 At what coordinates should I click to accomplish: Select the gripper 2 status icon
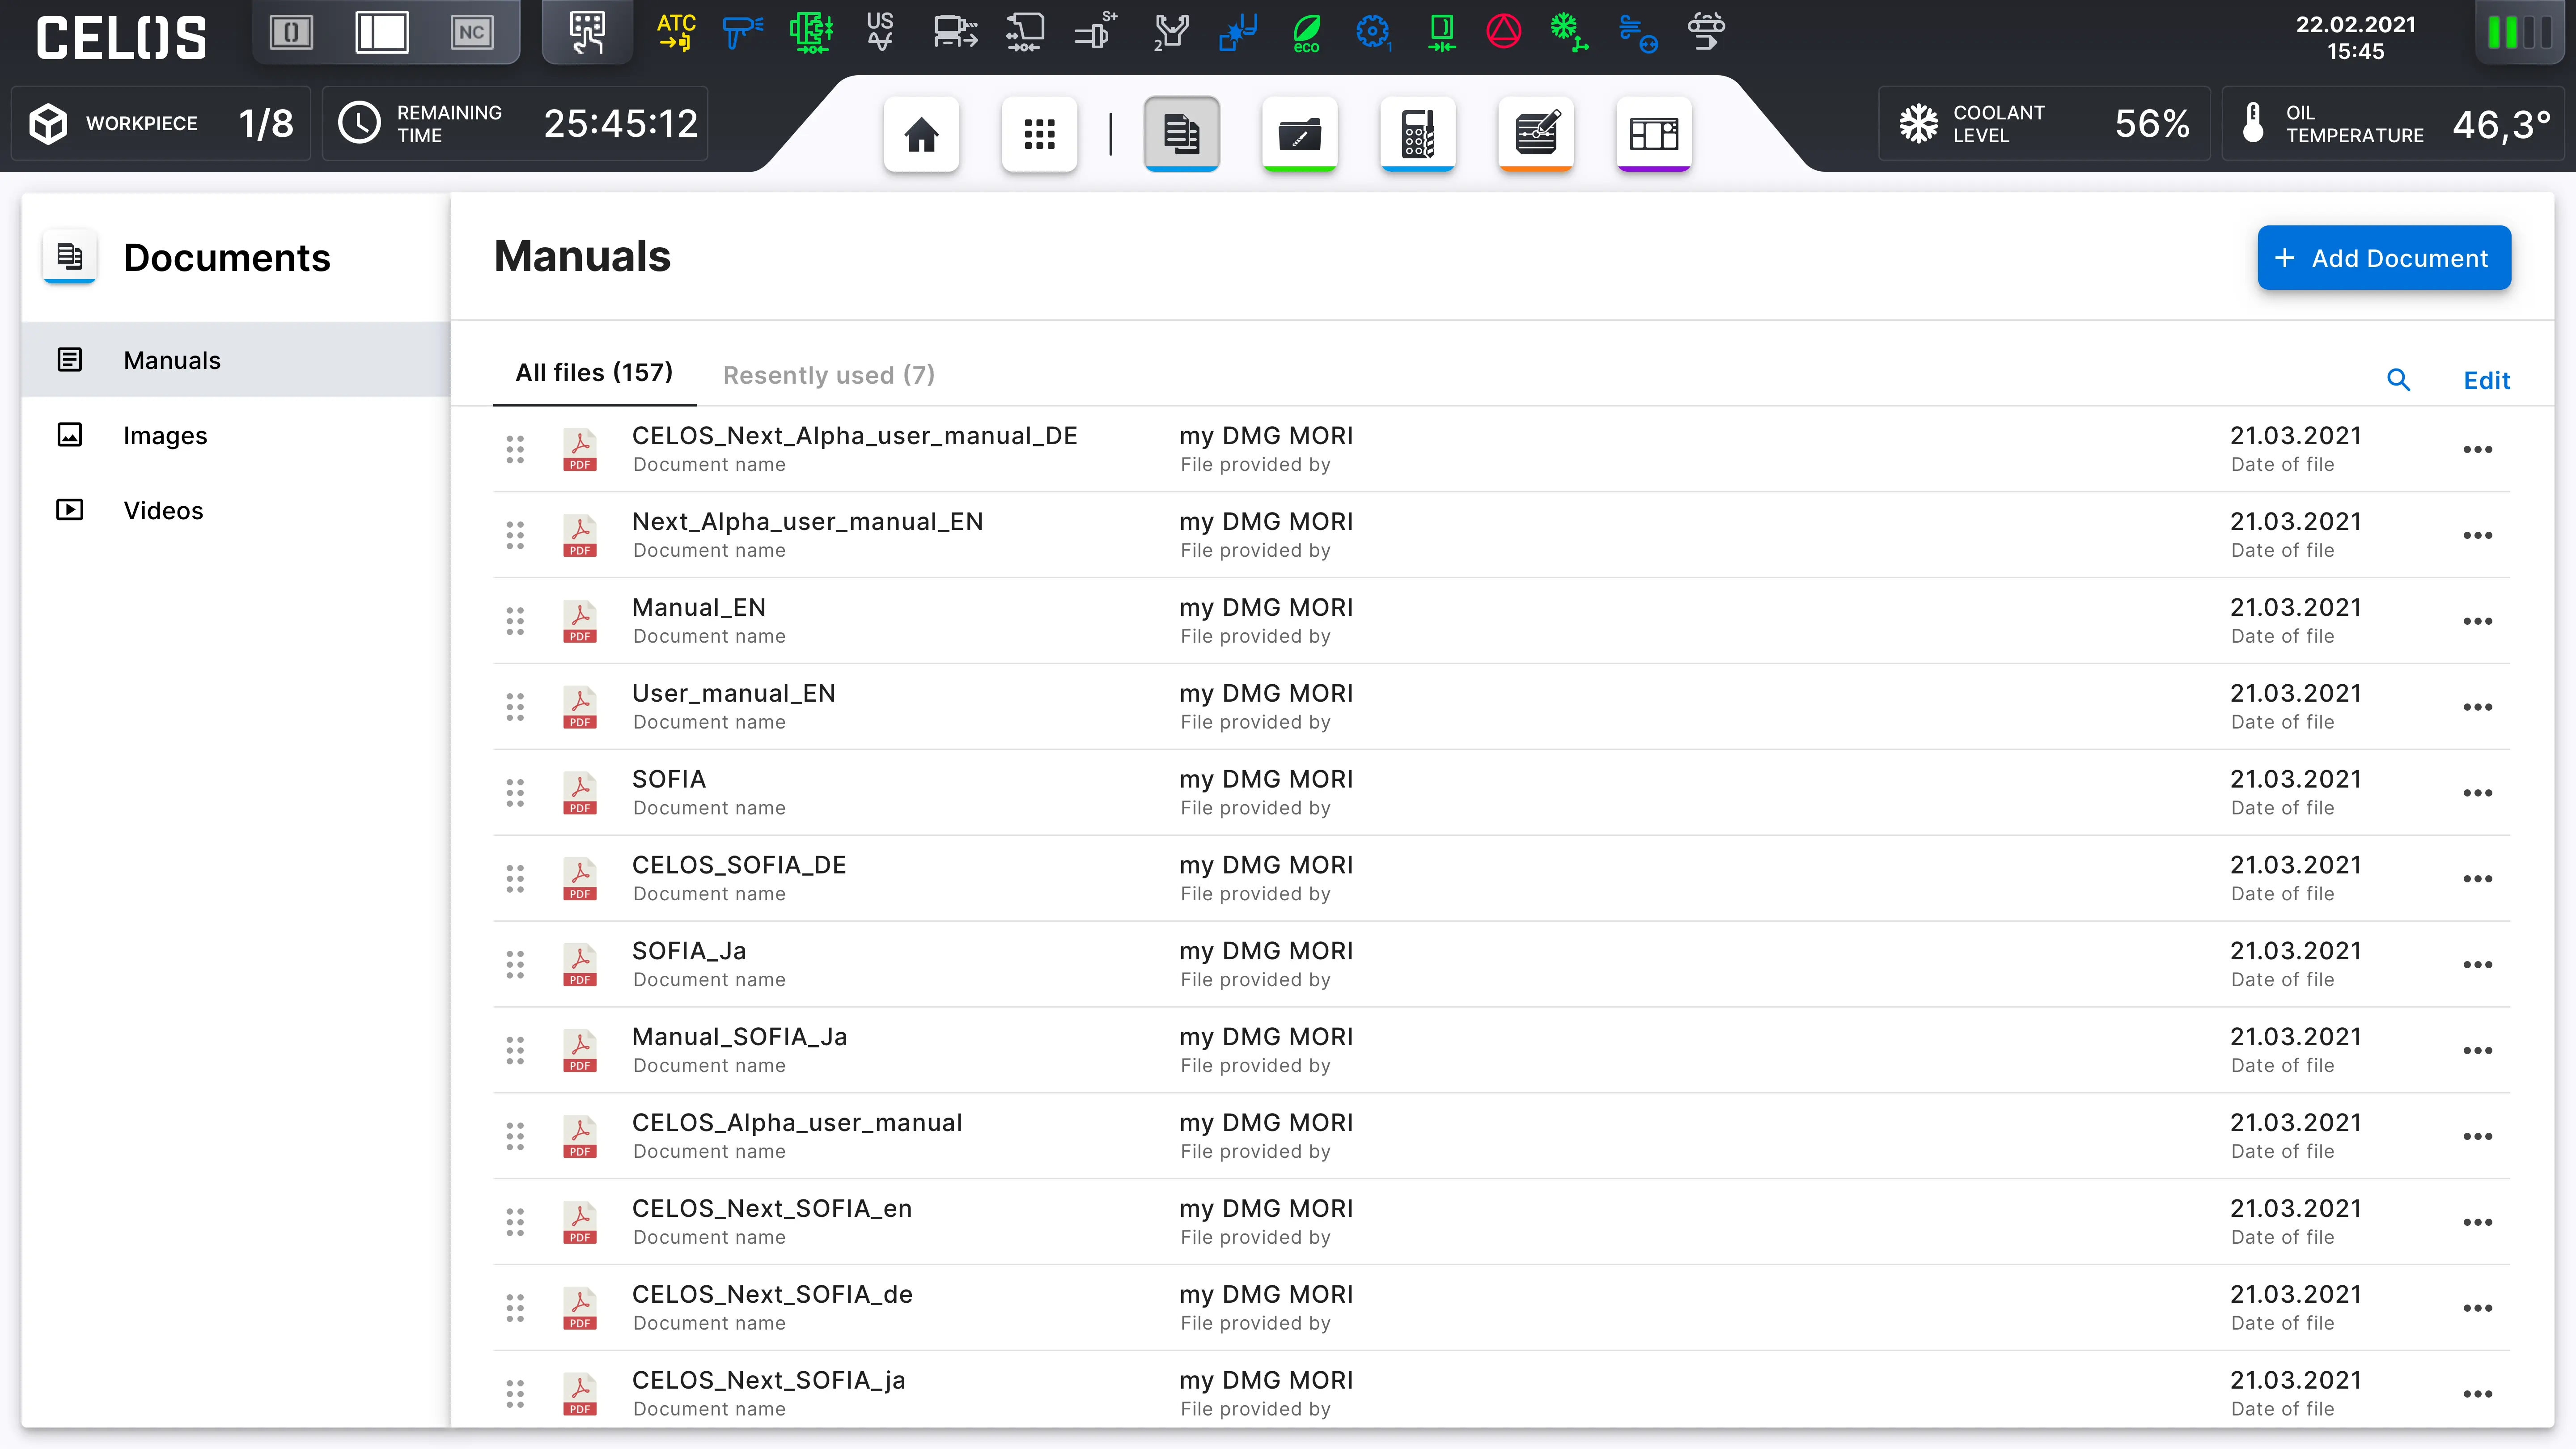[x=1170, y=32]
